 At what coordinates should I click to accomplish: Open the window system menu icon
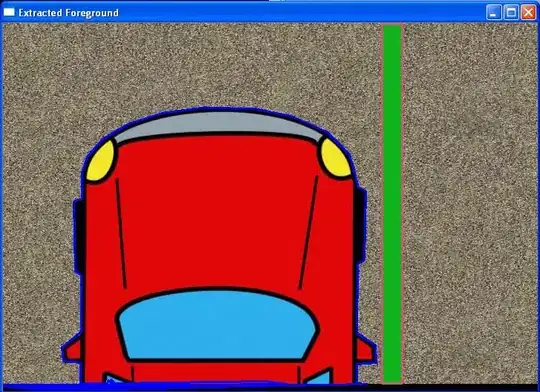[9, 12]
